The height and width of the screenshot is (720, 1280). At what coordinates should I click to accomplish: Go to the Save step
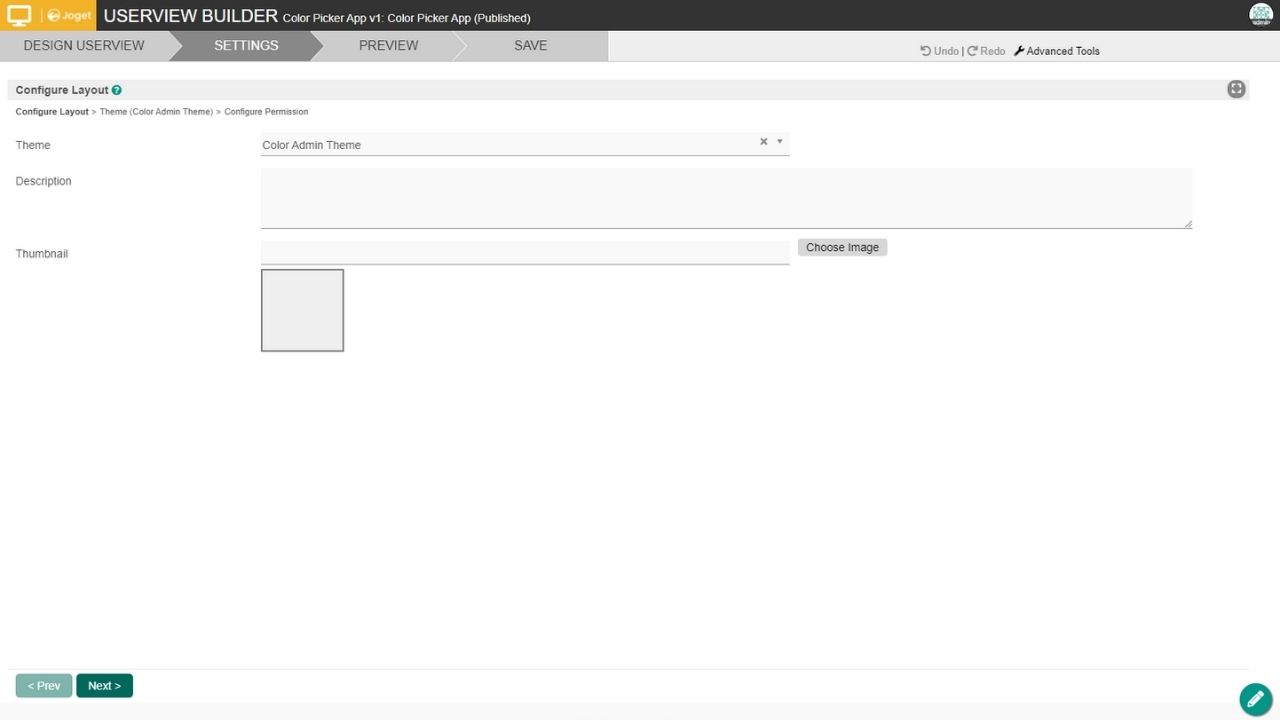530,46
